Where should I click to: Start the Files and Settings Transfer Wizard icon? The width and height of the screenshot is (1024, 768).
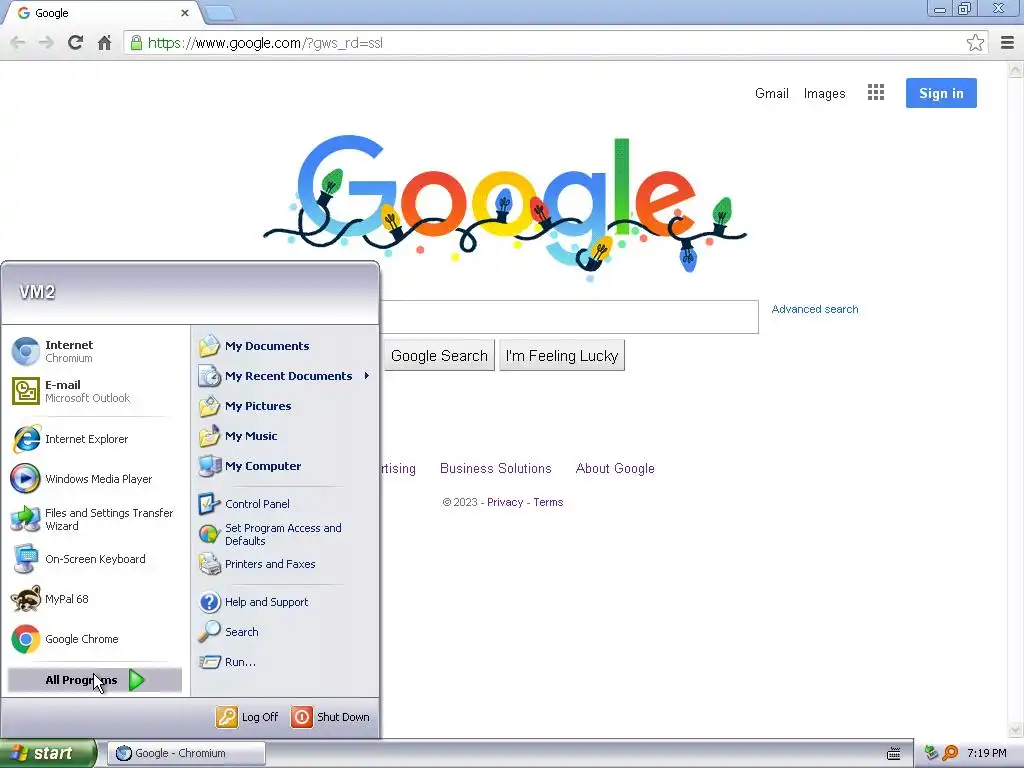25,519
